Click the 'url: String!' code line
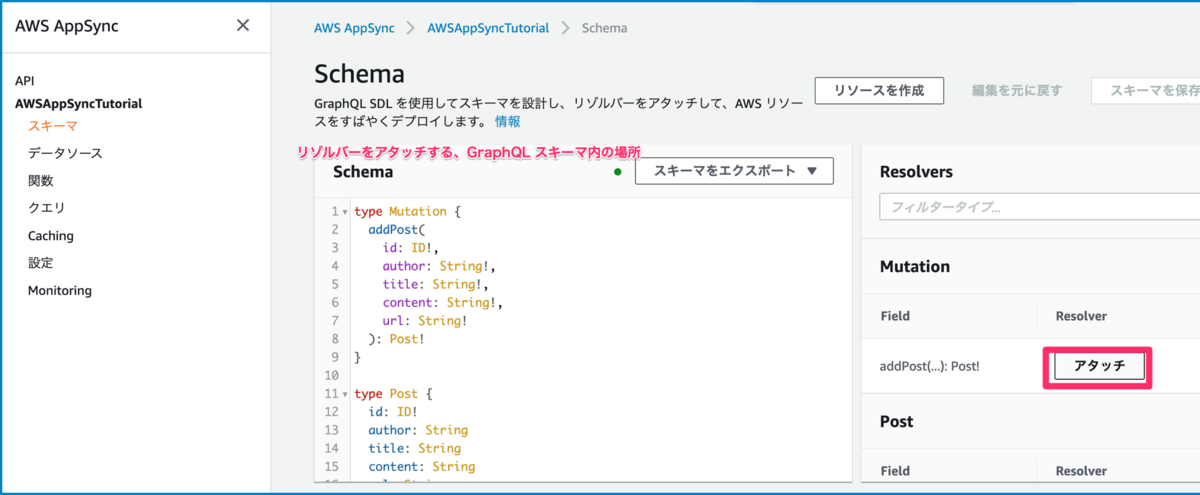Image resolution: width=1200 pixels, height=495 pixels. [x=425, y=320]
